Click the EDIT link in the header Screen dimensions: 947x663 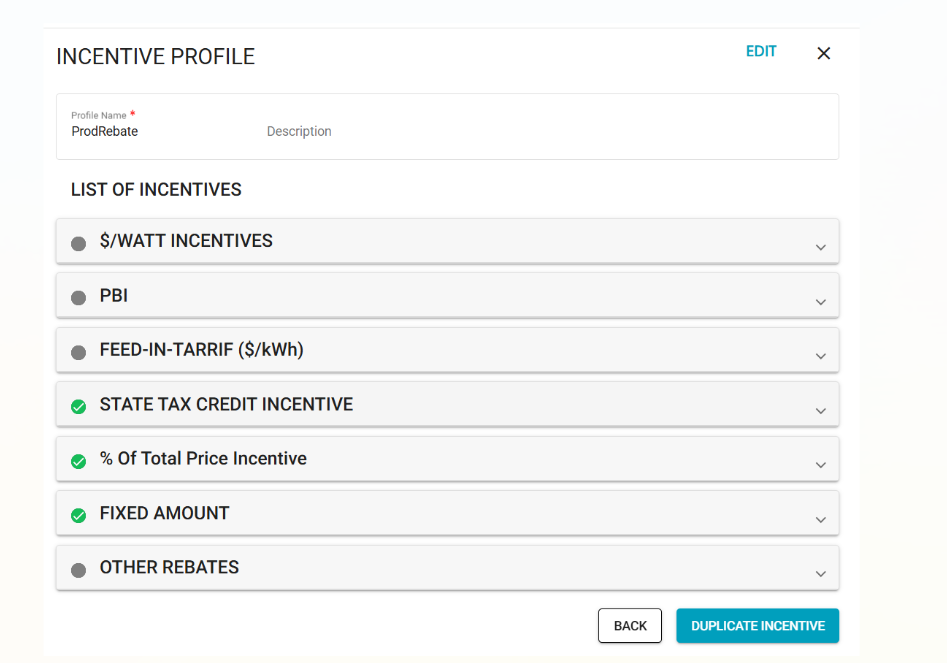tap(761, 51)
